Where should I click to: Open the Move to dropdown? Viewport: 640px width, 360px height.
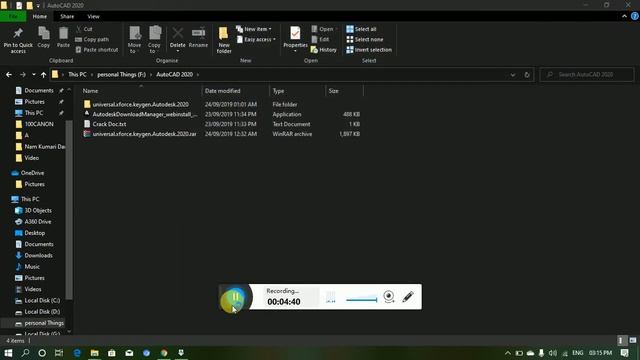[x=134, y=40]
